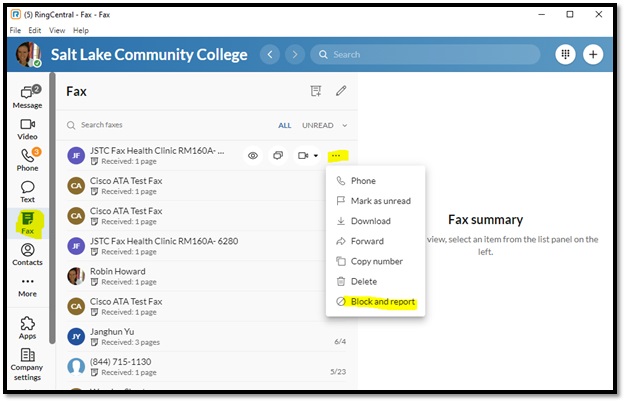Select Delete in the context menu

[x=375, y=282]
